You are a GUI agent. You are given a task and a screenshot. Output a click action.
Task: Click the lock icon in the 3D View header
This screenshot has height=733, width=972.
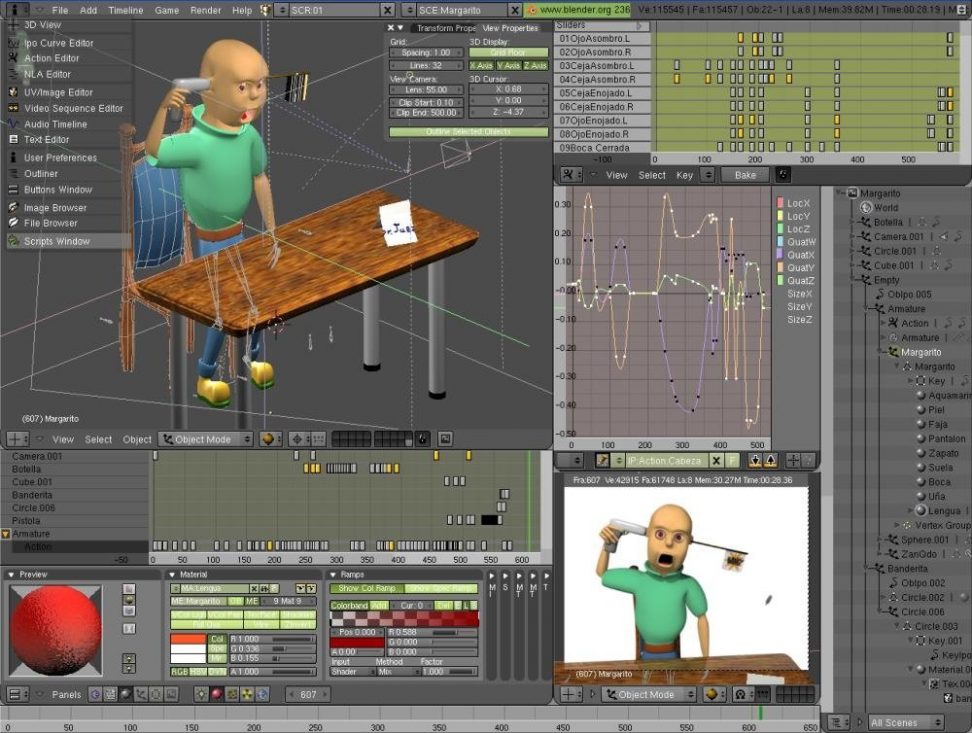coord(421,440)
